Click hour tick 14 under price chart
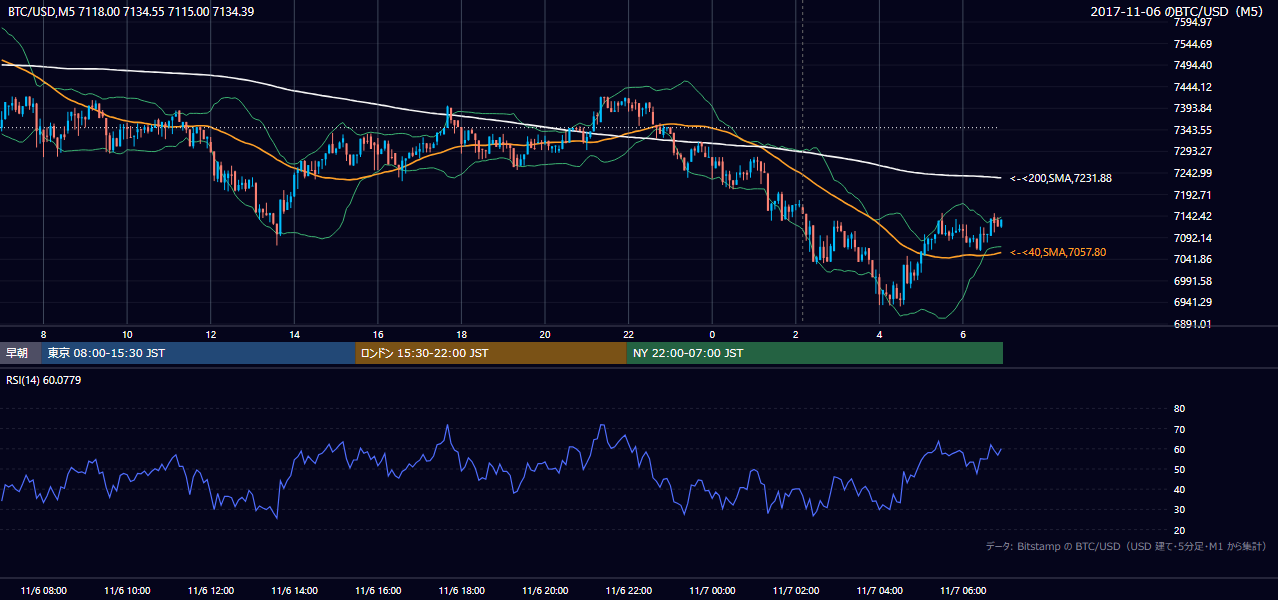The height and width of the screenshot is (600, 1278). pyautogui.click(x=294, y=334)
